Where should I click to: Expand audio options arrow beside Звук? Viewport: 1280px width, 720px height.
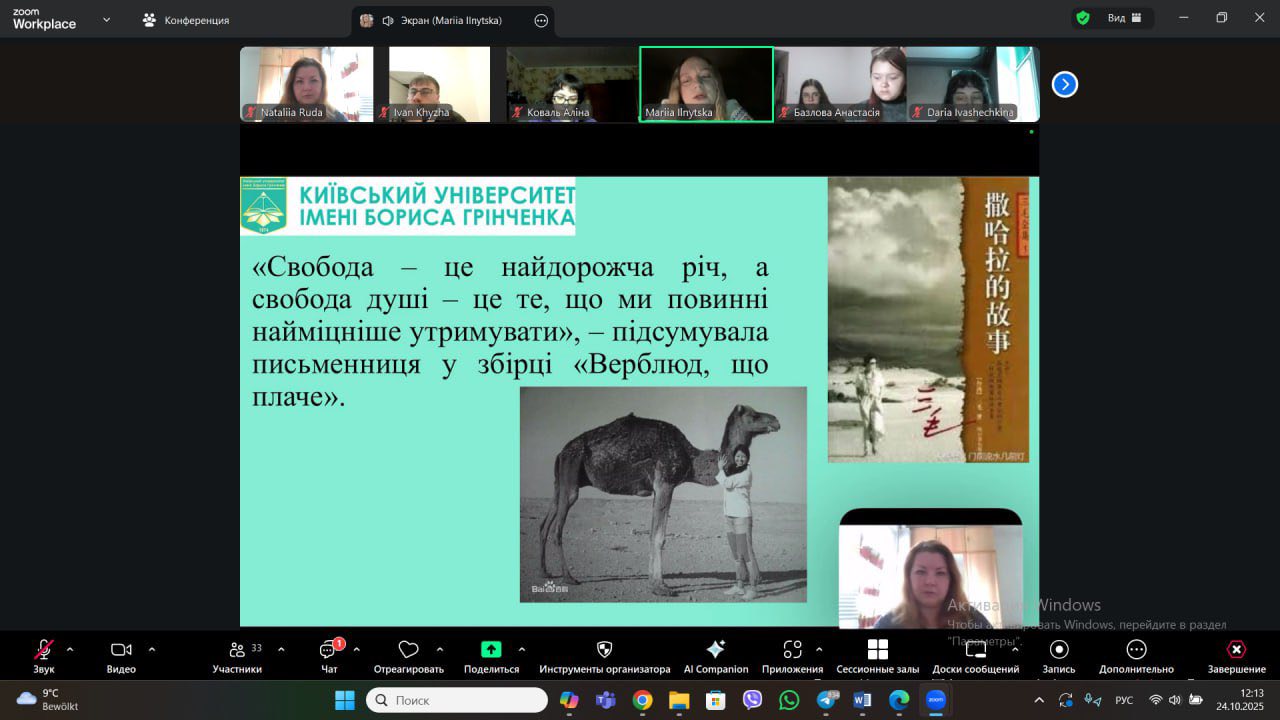coord(70,649)
